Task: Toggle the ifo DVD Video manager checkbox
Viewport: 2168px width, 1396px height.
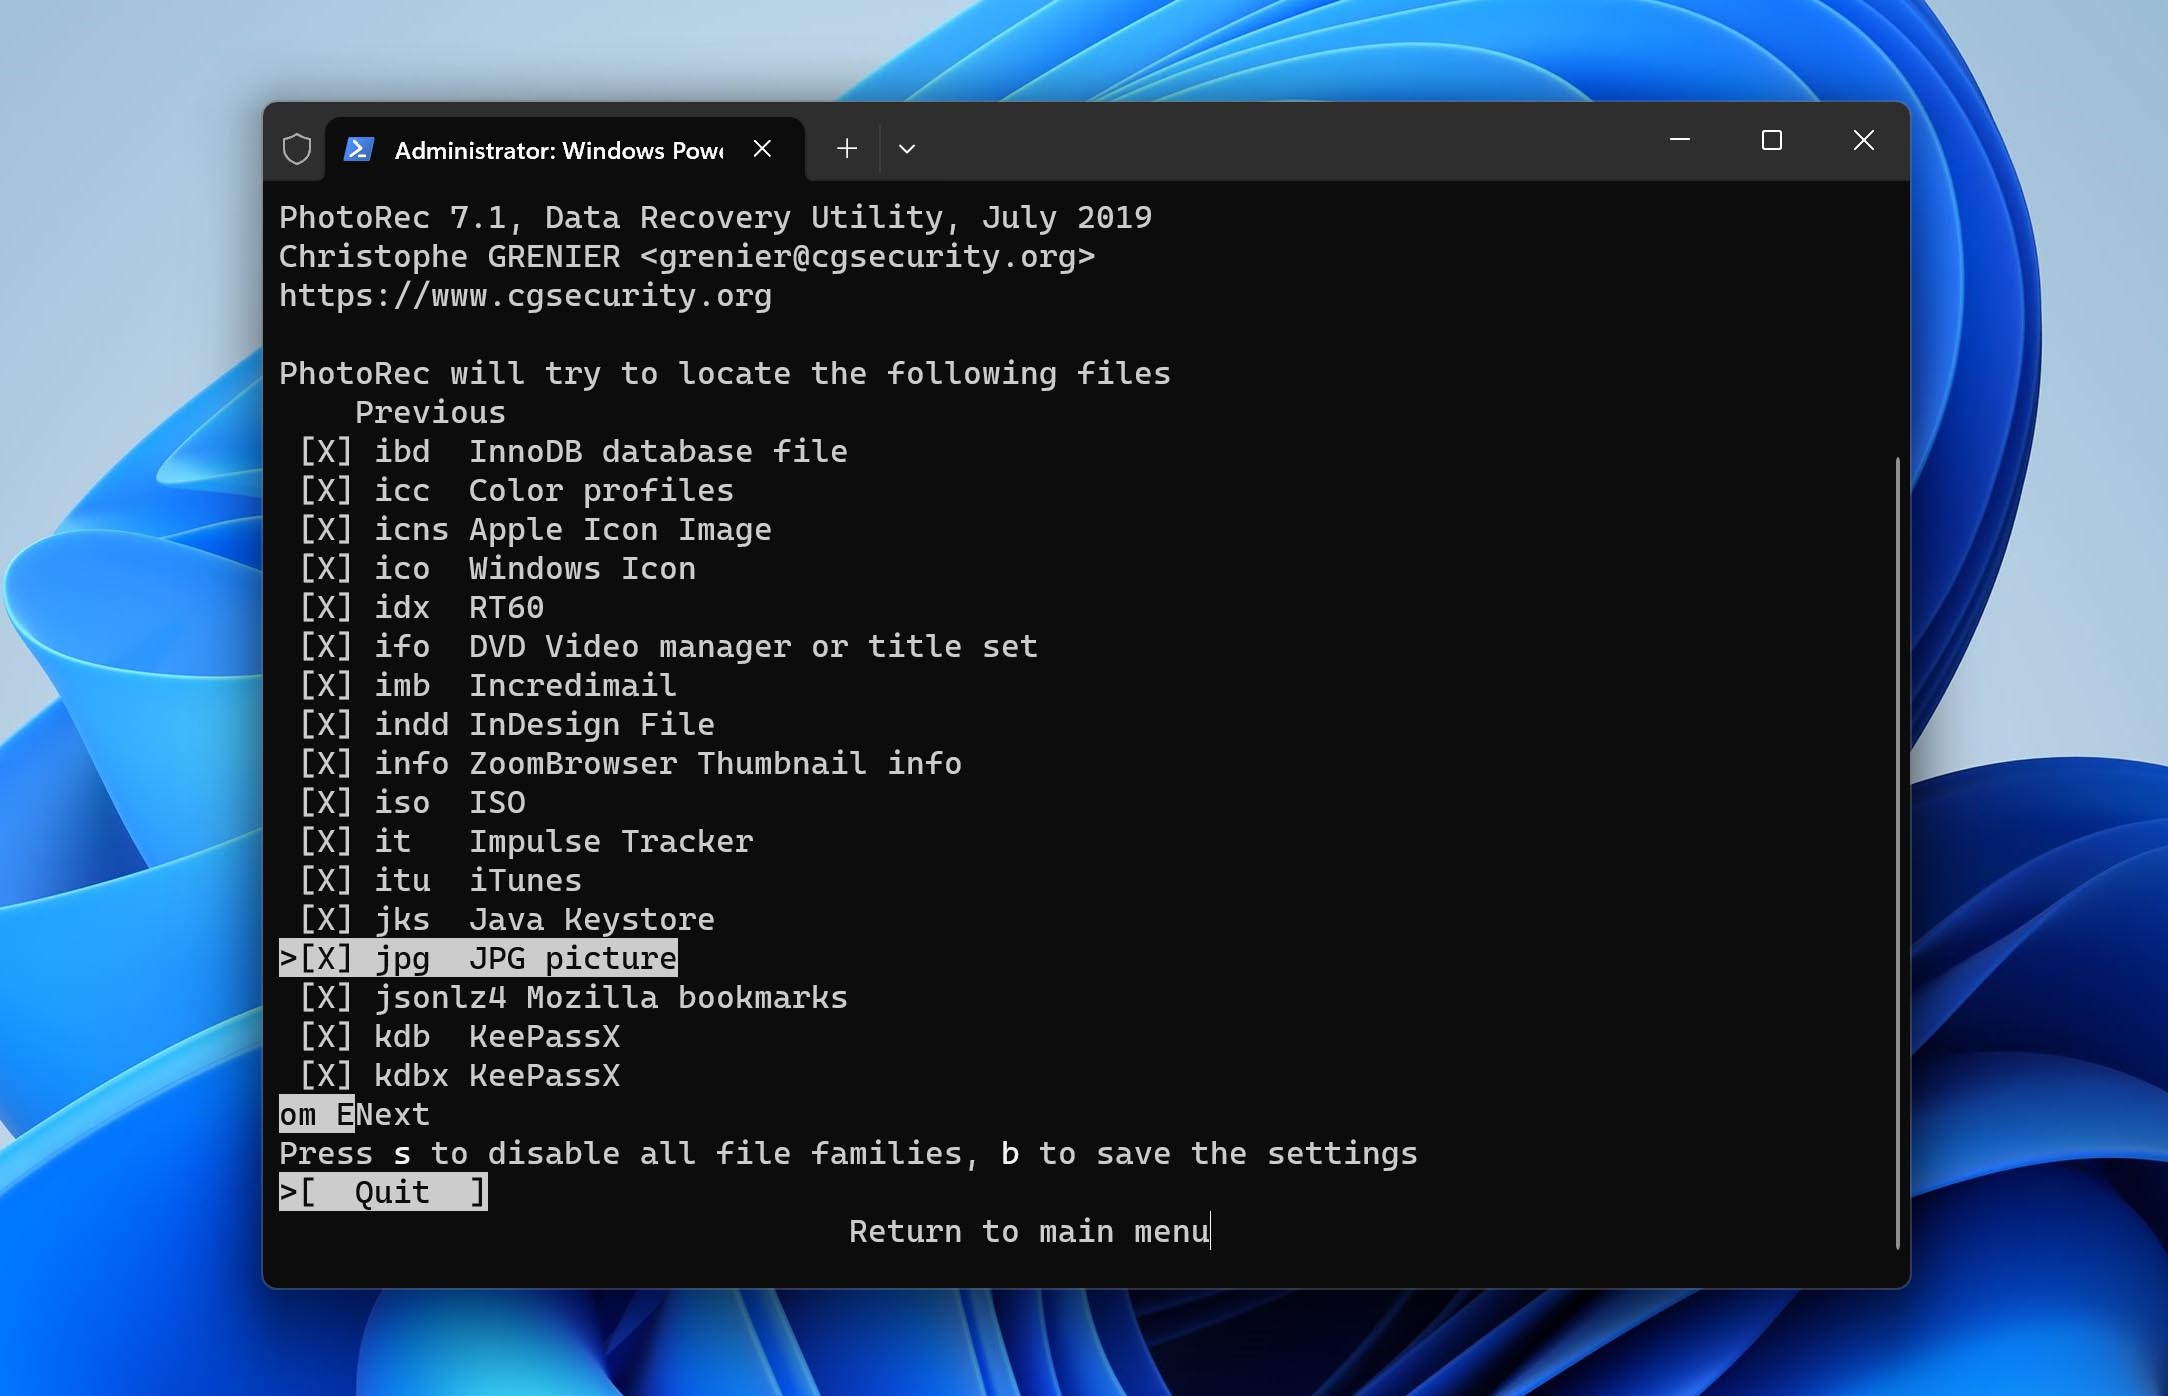Action: click(x=326, y=646)
